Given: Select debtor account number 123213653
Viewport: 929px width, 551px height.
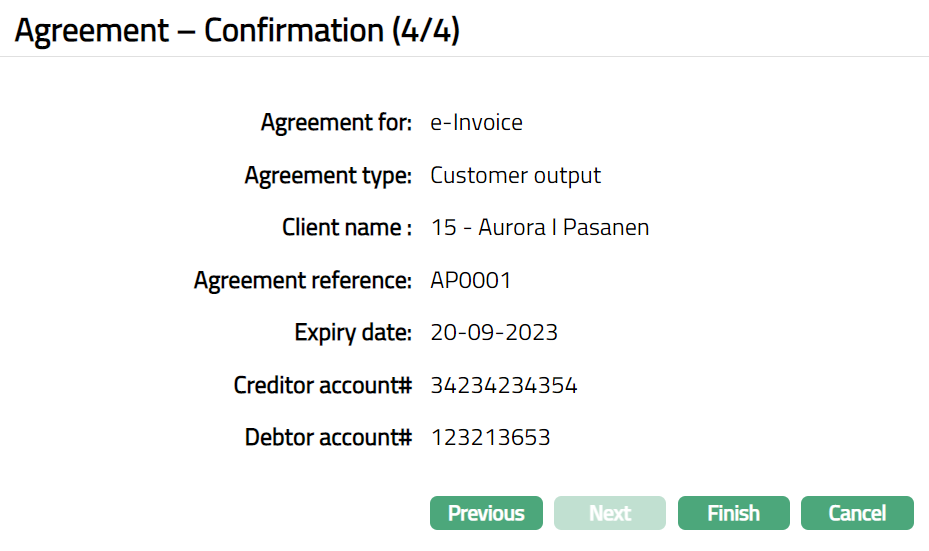Looking at the screenshot, I should (490, 438).
